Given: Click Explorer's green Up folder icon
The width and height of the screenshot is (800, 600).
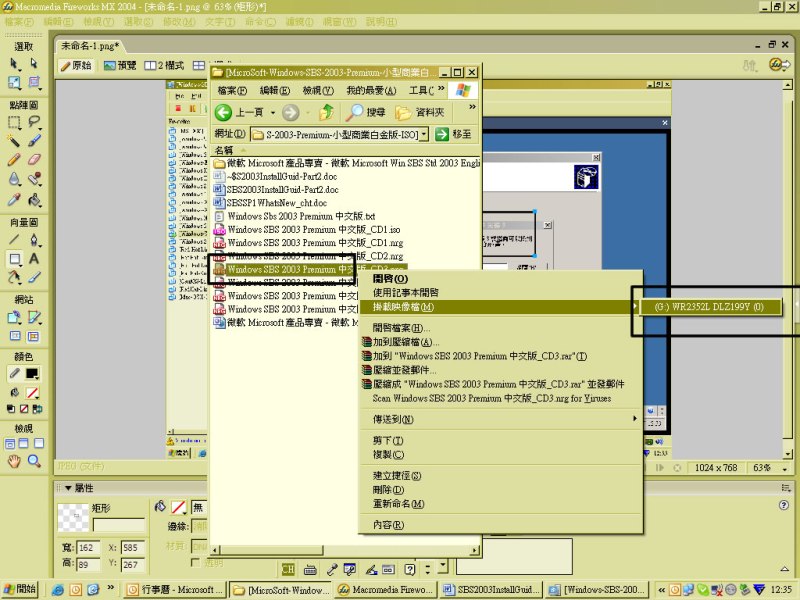Looking at the screenshot, I should pos(327,112).
